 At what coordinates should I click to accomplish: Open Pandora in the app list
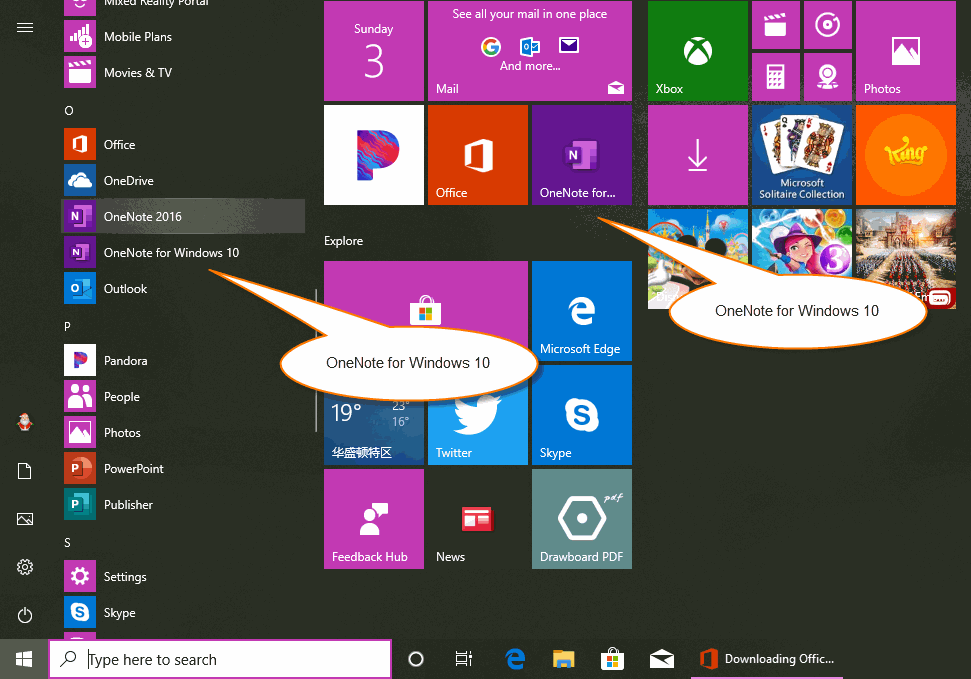[x=184, y=360]
